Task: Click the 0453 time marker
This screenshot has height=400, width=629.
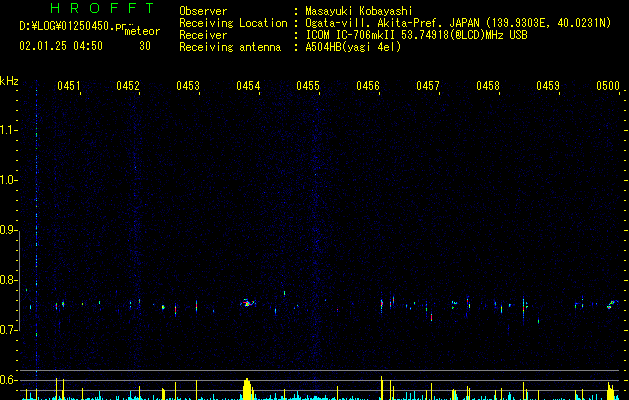Action: 188,86
